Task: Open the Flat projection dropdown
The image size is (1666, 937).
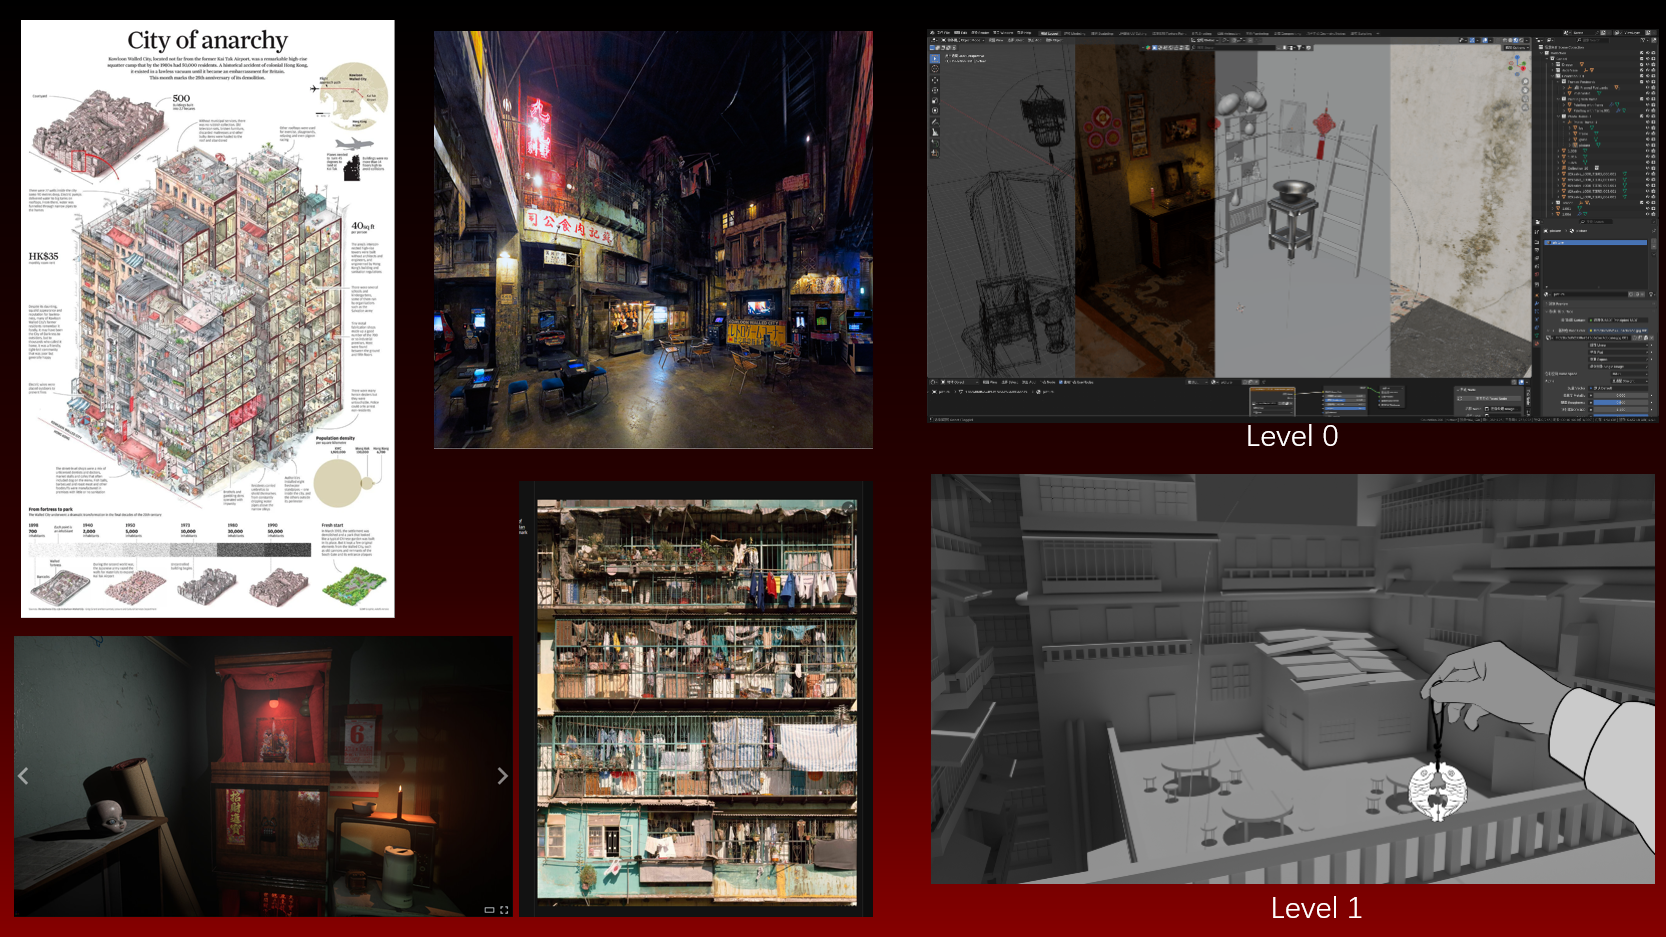Action: point(1618,352)
